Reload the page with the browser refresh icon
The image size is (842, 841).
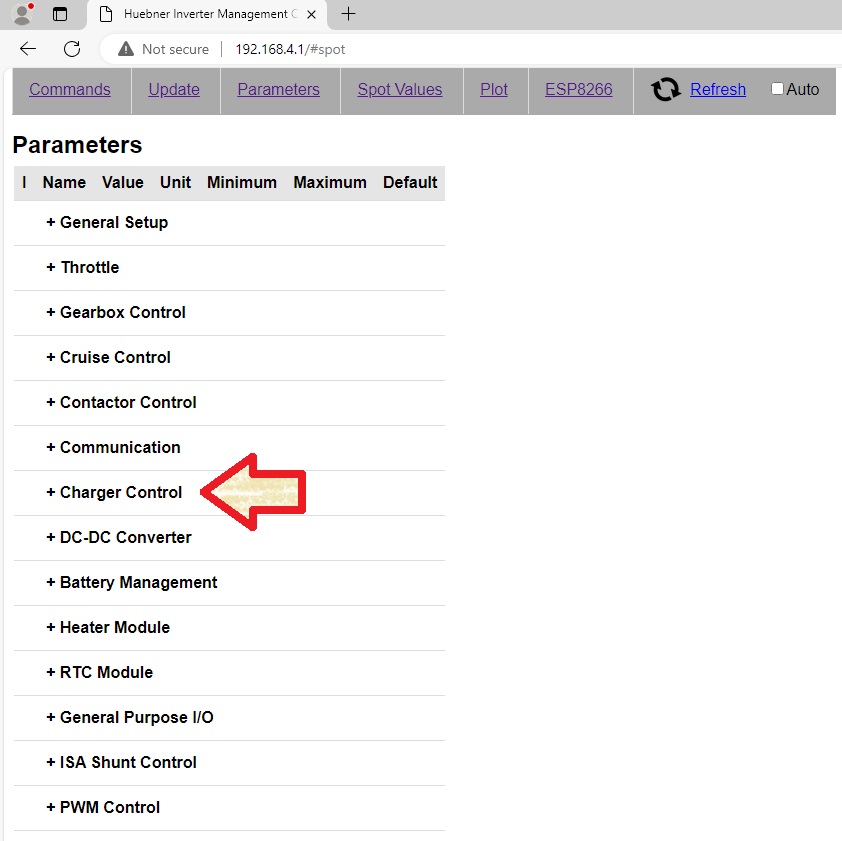[x=72, y=49]
